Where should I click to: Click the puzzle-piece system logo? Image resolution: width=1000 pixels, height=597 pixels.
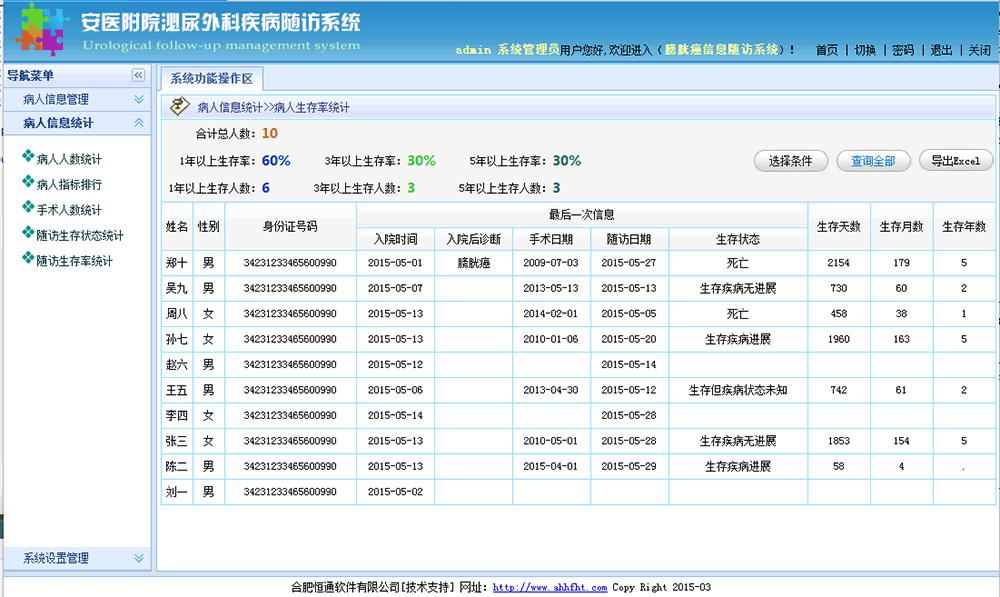click(41, 29)
